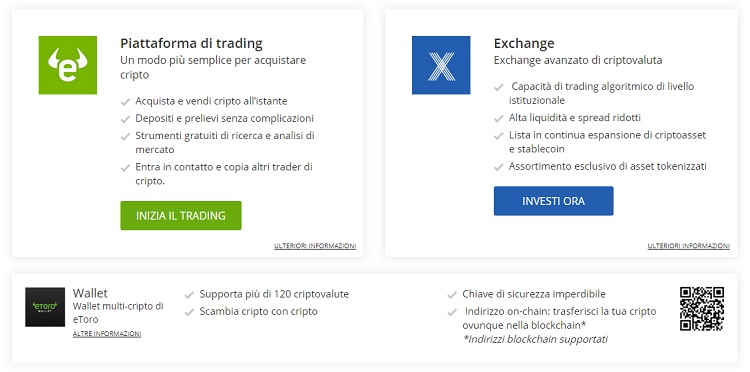Click the 'Exchange' heading
Screen dimensions: 750x372
tap(524, 44)
